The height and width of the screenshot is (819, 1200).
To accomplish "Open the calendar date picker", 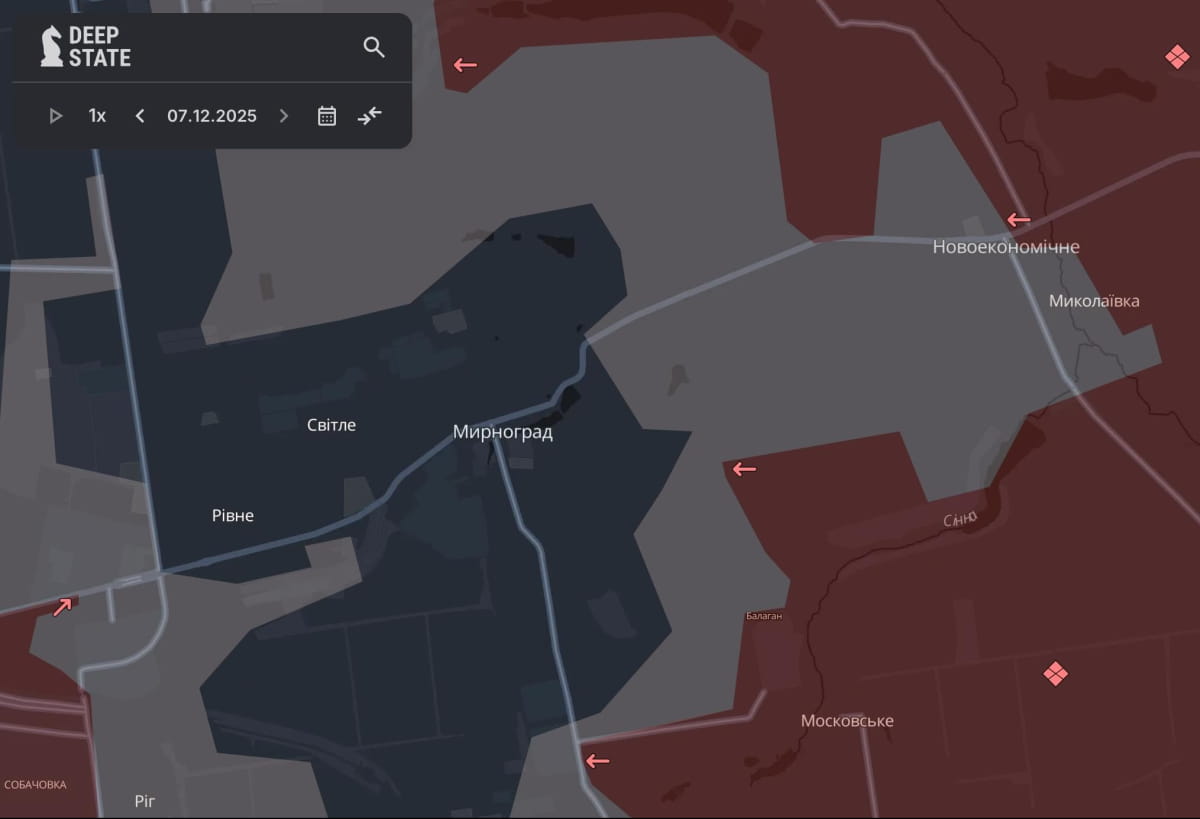I will pos(327,116).
